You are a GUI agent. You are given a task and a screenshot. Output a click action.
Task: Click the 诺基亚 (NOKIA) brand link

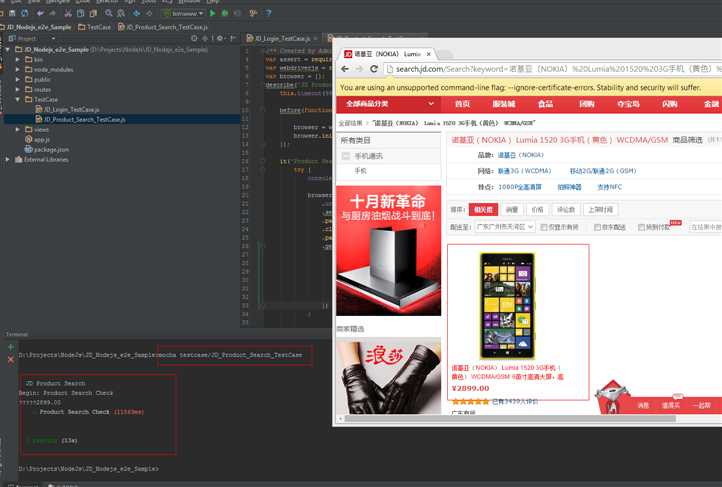click(x=520, y=155)
